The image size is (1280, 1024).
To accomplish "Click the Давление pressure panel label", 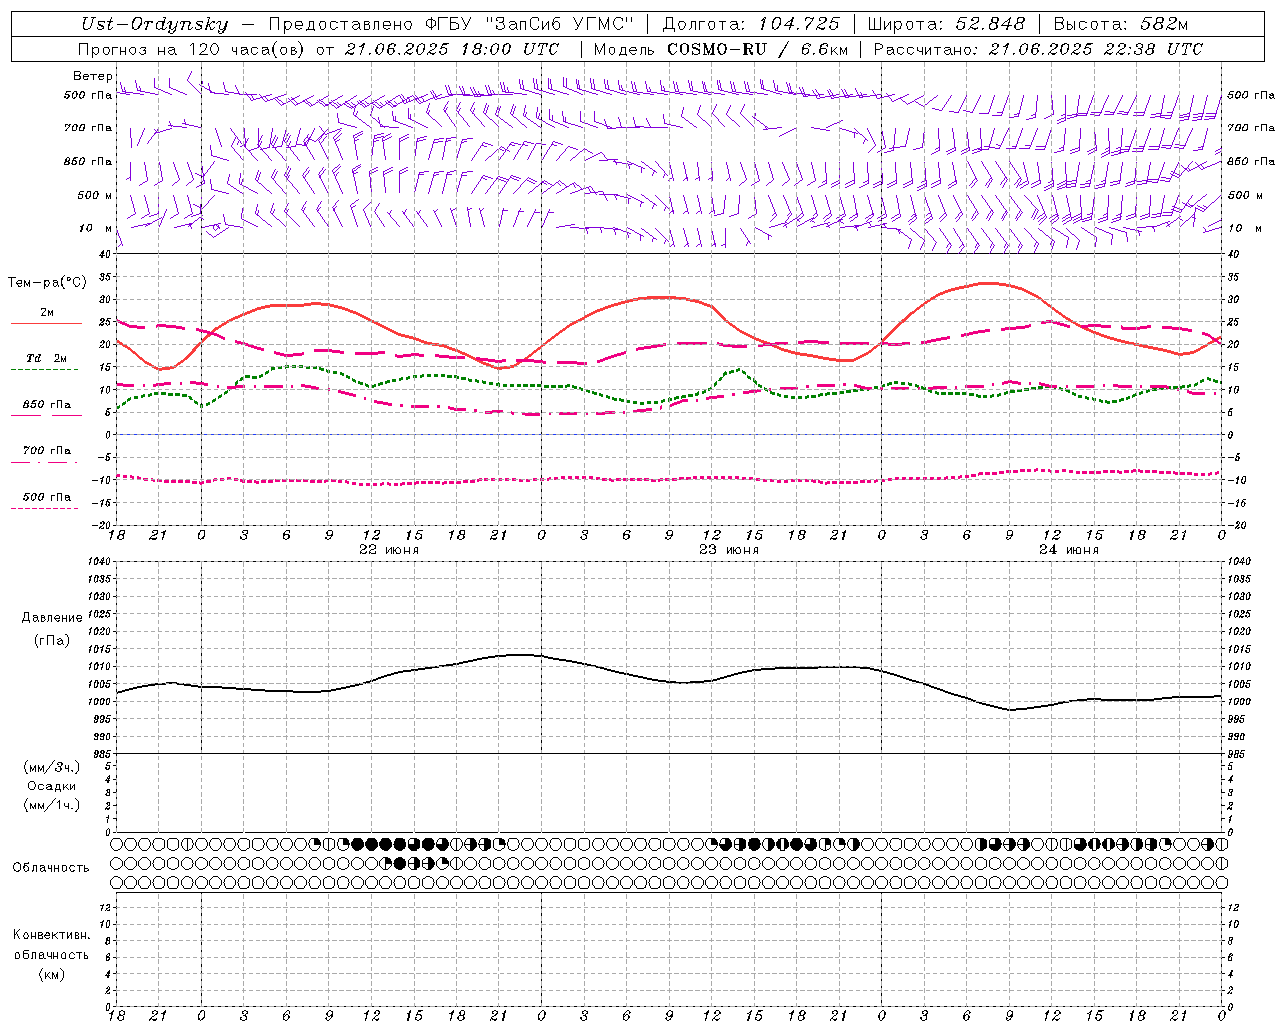I will click(52, 618).
